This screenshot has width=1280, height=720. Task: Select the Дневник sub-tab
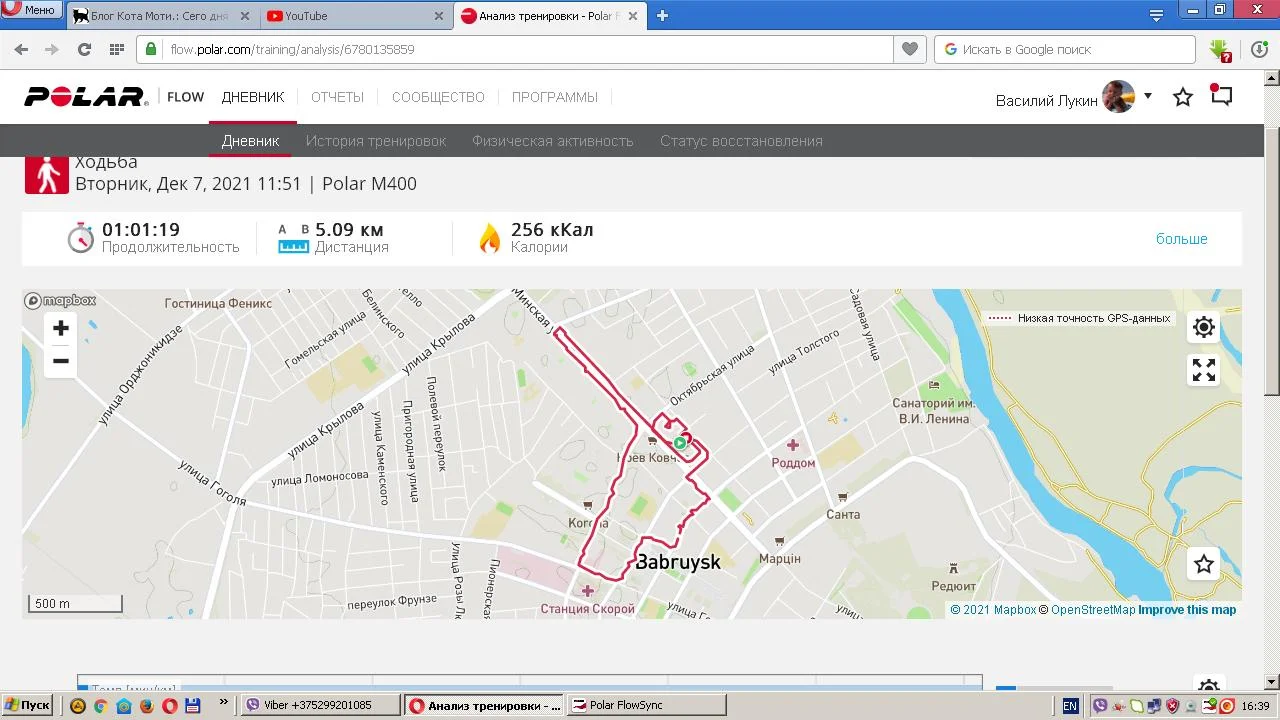pos(250,141)
